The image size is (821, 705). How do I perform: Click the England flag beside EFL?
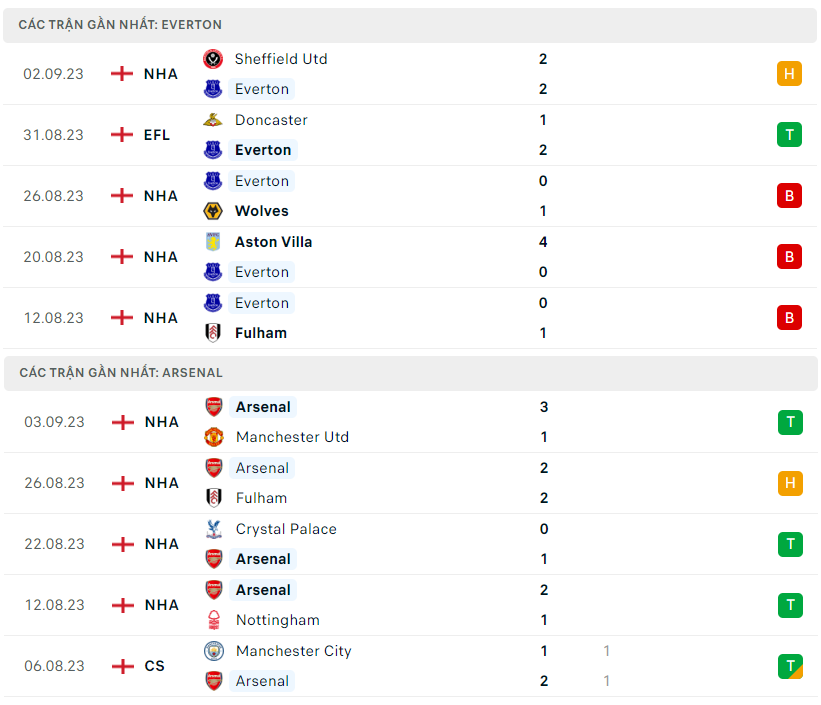pyautogui.click(x=122, y=135)
